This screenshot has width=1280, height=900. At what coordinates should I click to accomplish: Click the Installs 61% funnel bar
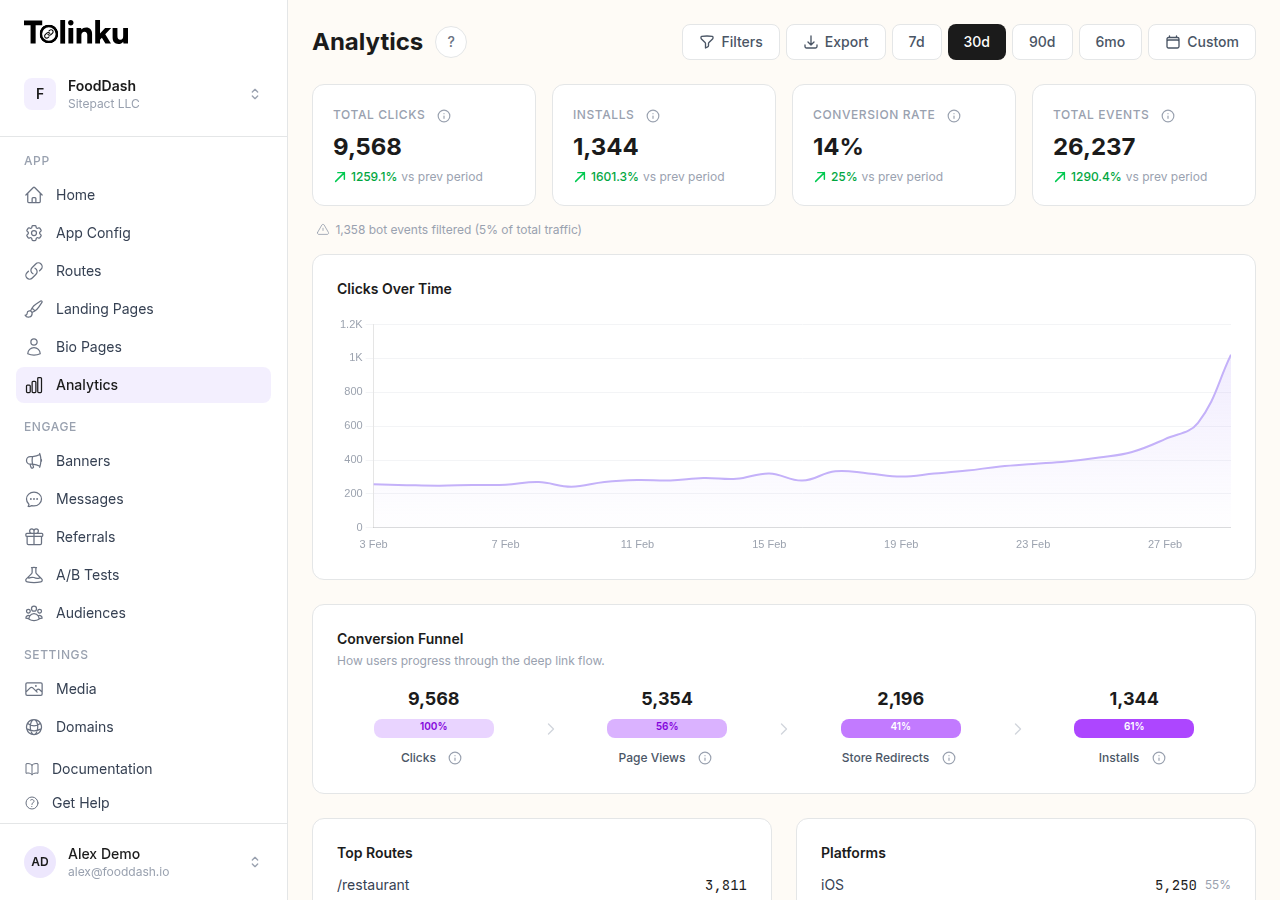pyautogui.click(x=1133, y=728)
